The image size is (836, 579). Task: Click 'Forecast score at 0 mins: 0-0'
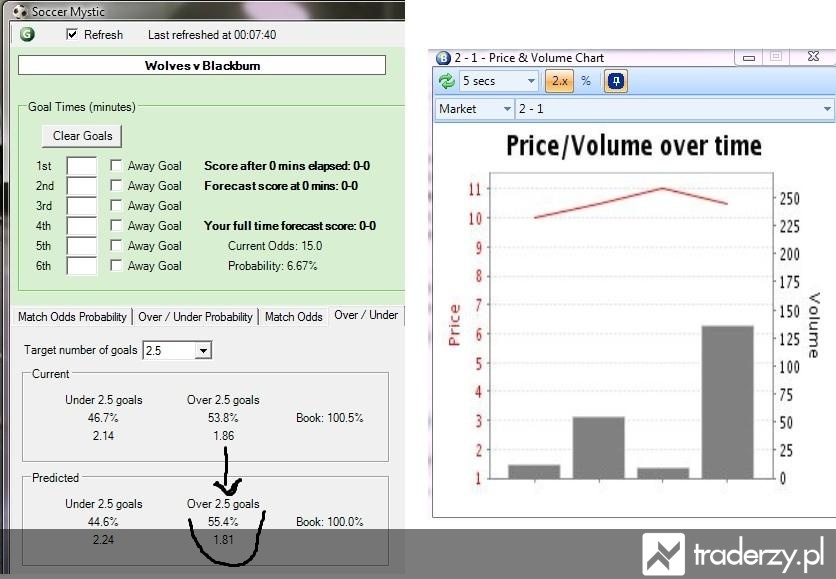click(x=281, y=186)
